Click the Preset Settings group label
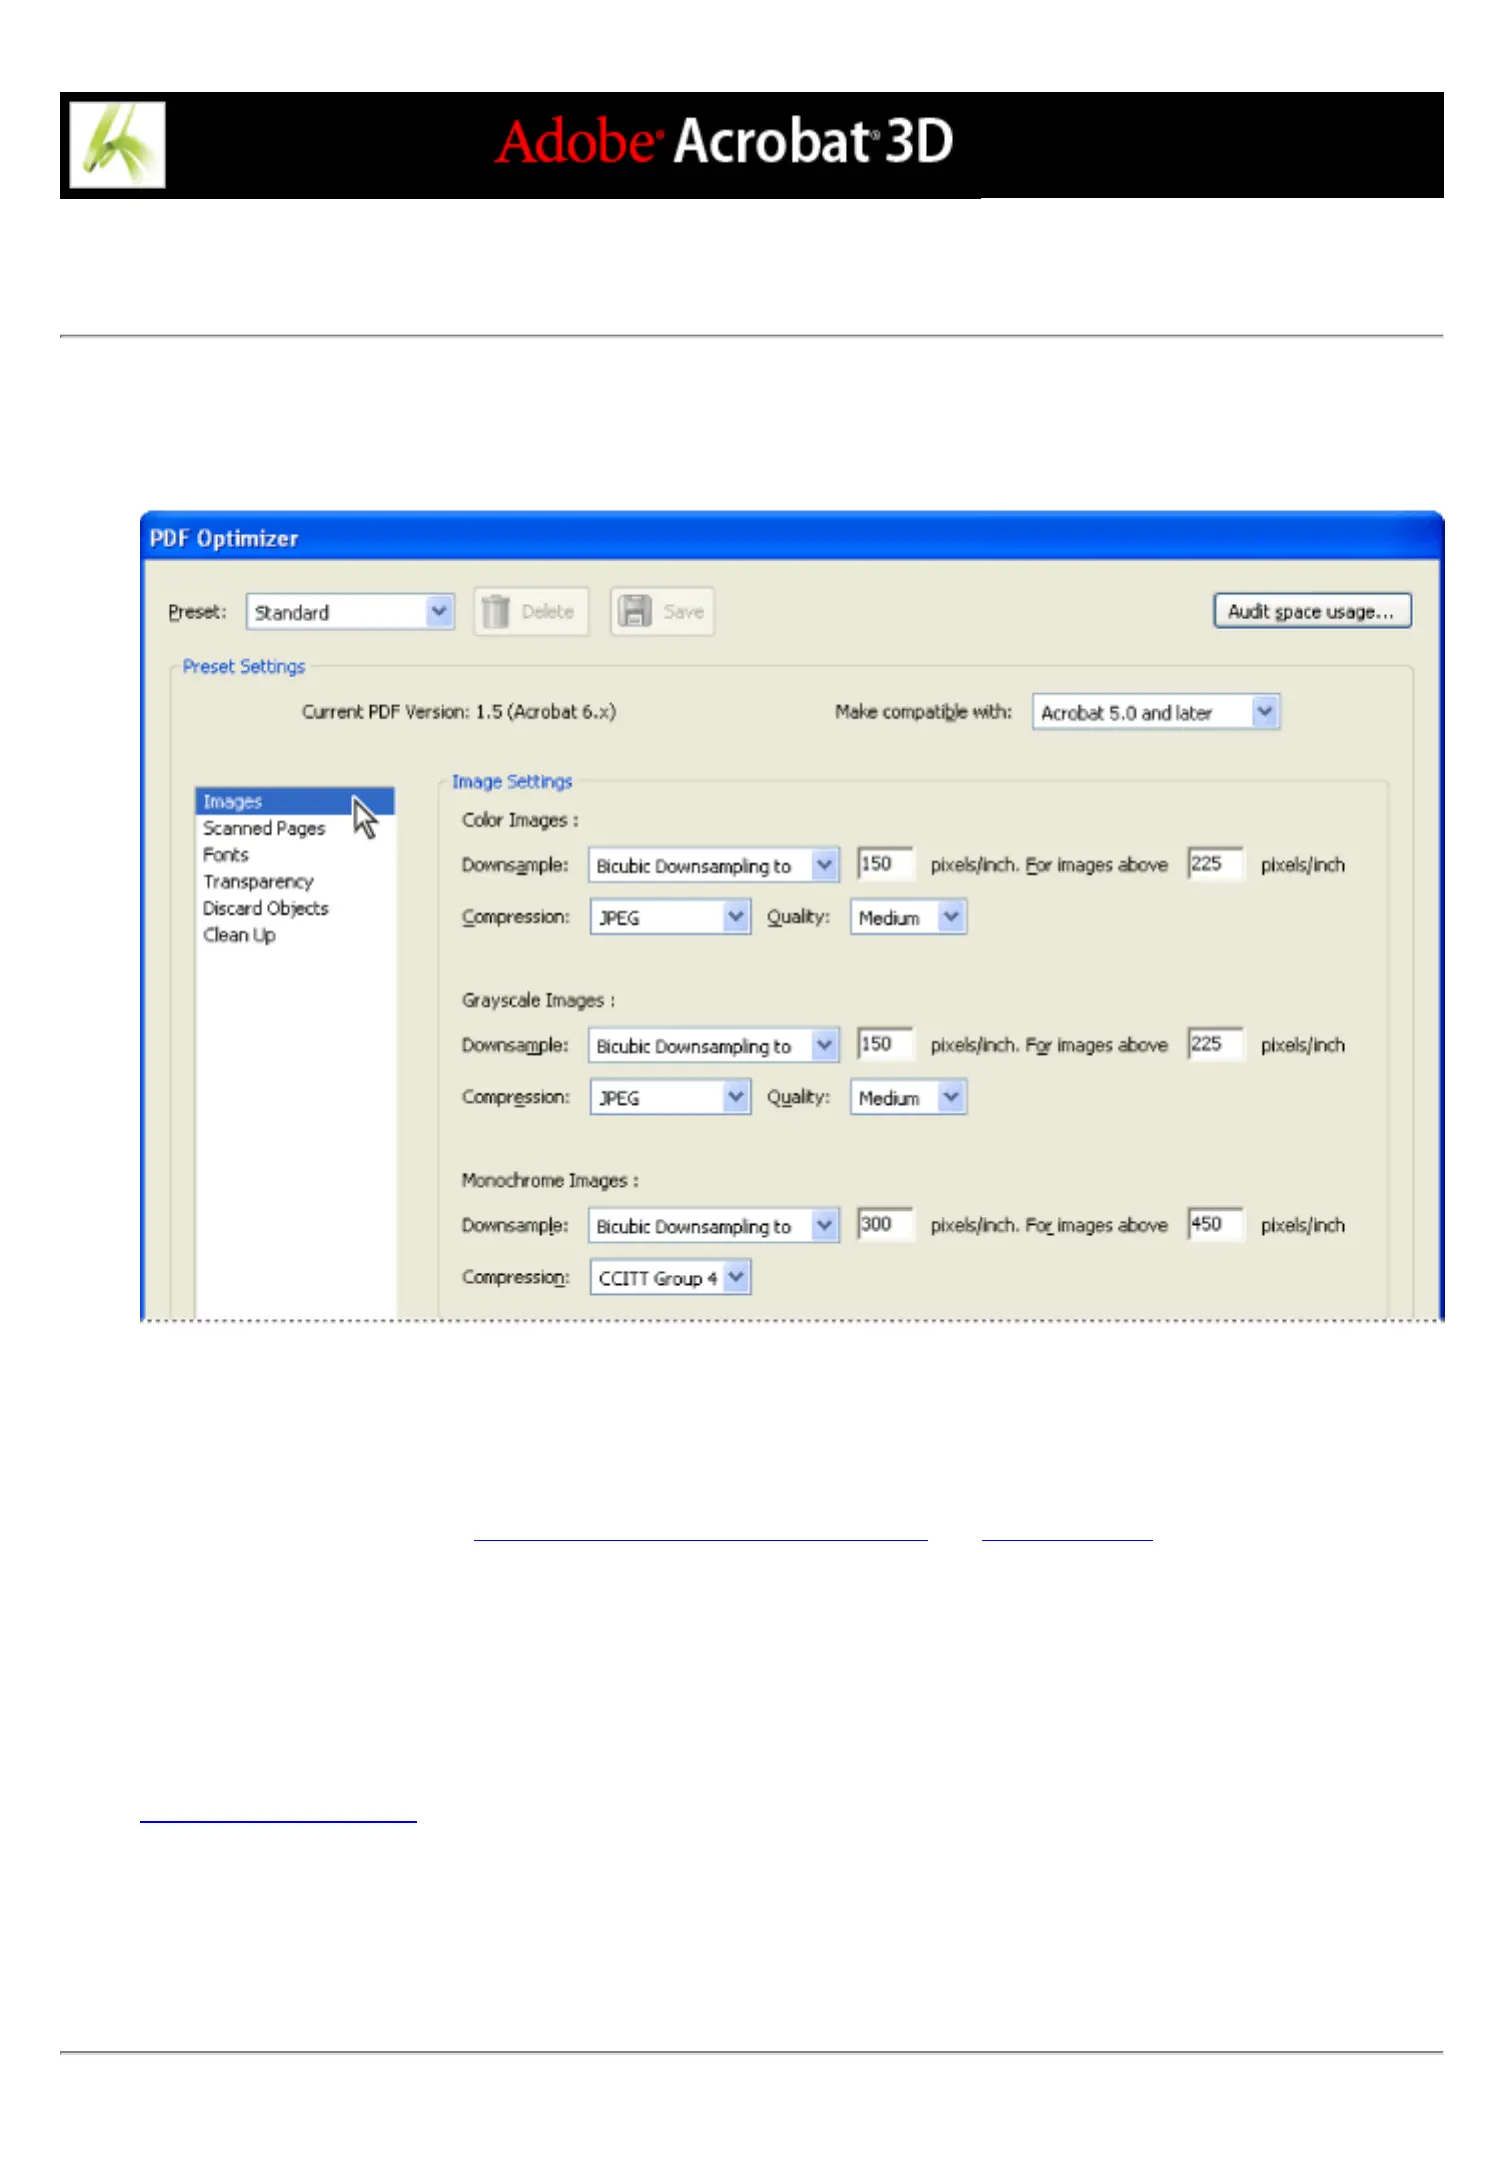 244,667
